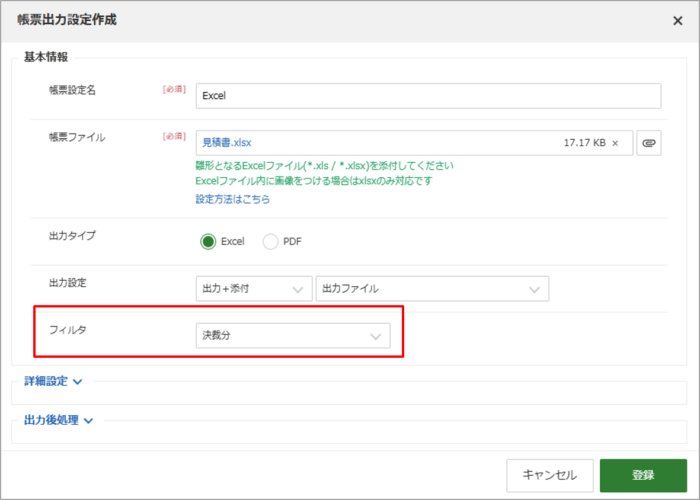Select the Excel output type radio button
Image resolution: width=700 pixels, height=500 pixels.
point(208,242)
